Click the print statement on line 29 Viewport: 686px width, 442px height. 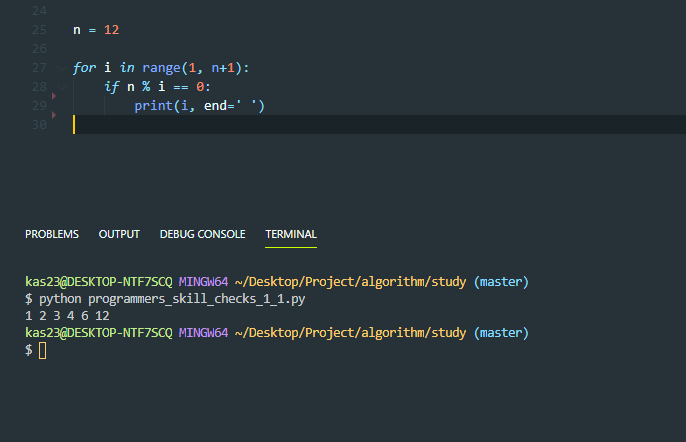click(200, 106)
